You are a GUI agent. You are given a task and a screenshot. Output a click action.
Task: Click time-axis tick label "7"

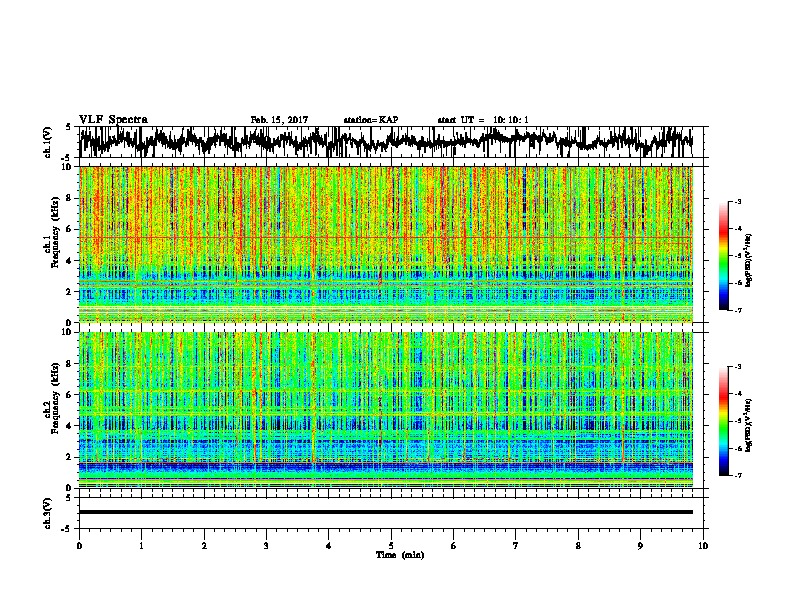(516, 546)
